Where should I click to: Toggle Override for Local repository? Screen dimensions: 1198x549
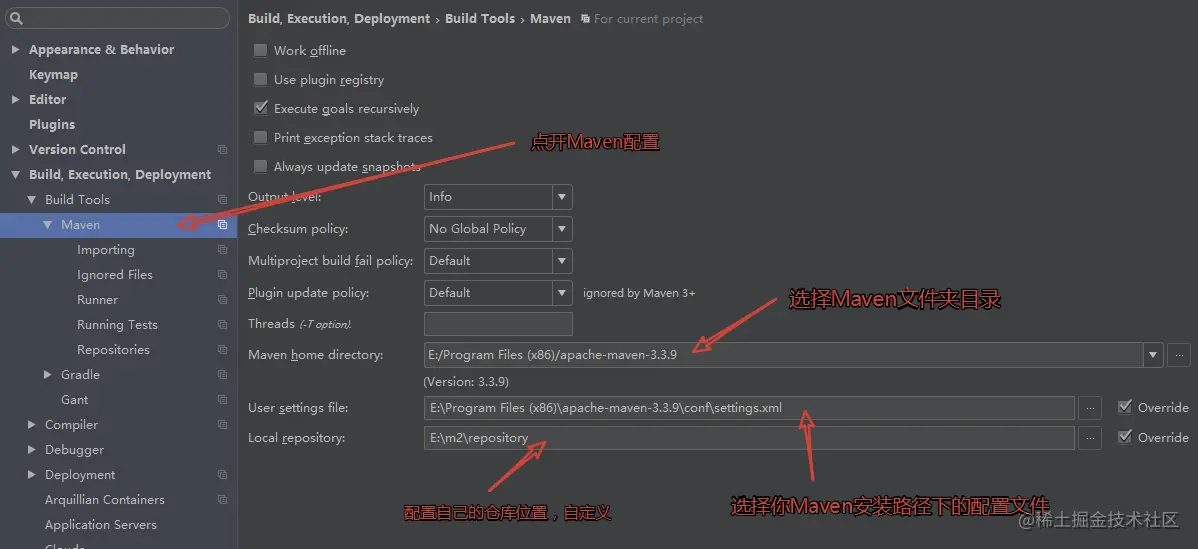click(1125, 437)
